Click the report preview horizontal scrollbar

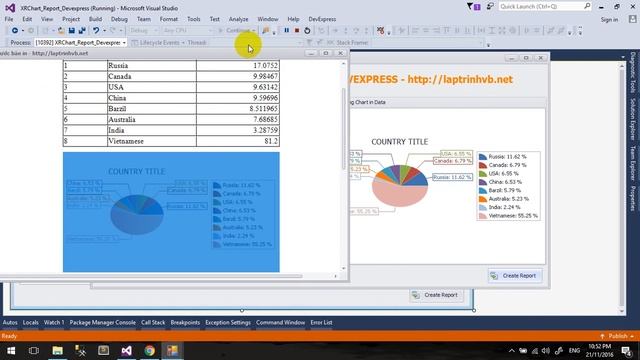151,276
